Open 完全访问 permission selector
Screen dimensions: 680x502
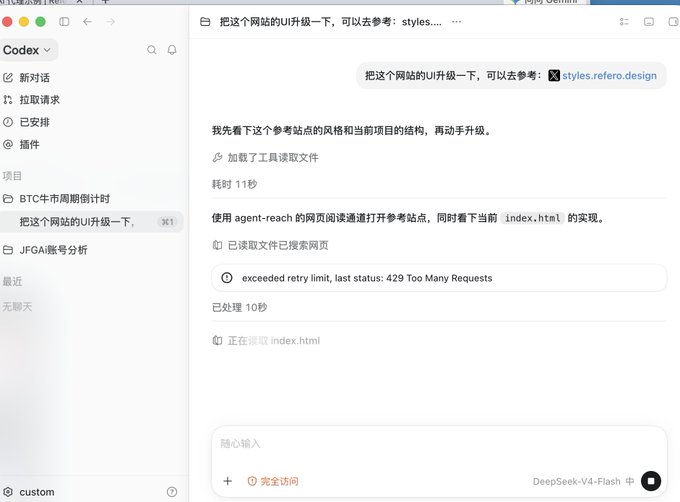pos(273,481)
